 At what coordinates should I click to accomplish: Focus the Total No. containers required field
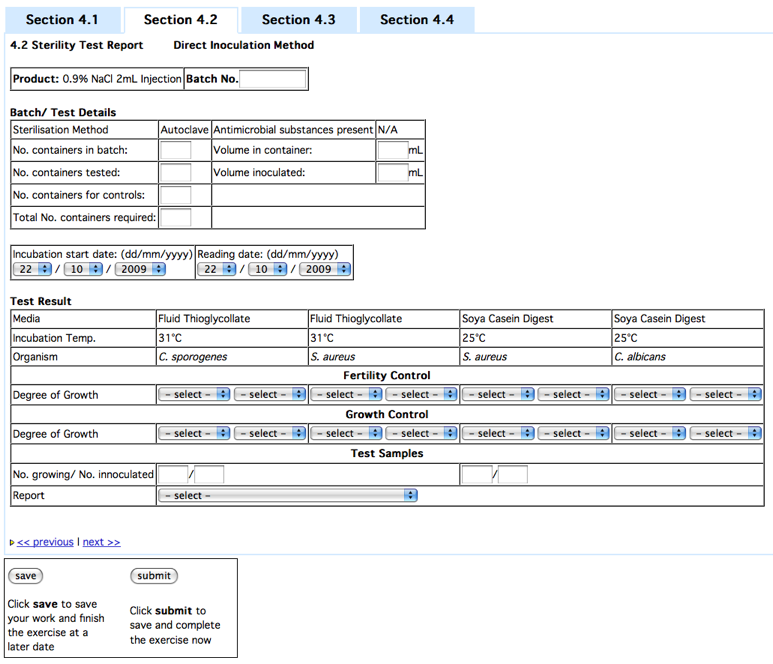point(175,217)
